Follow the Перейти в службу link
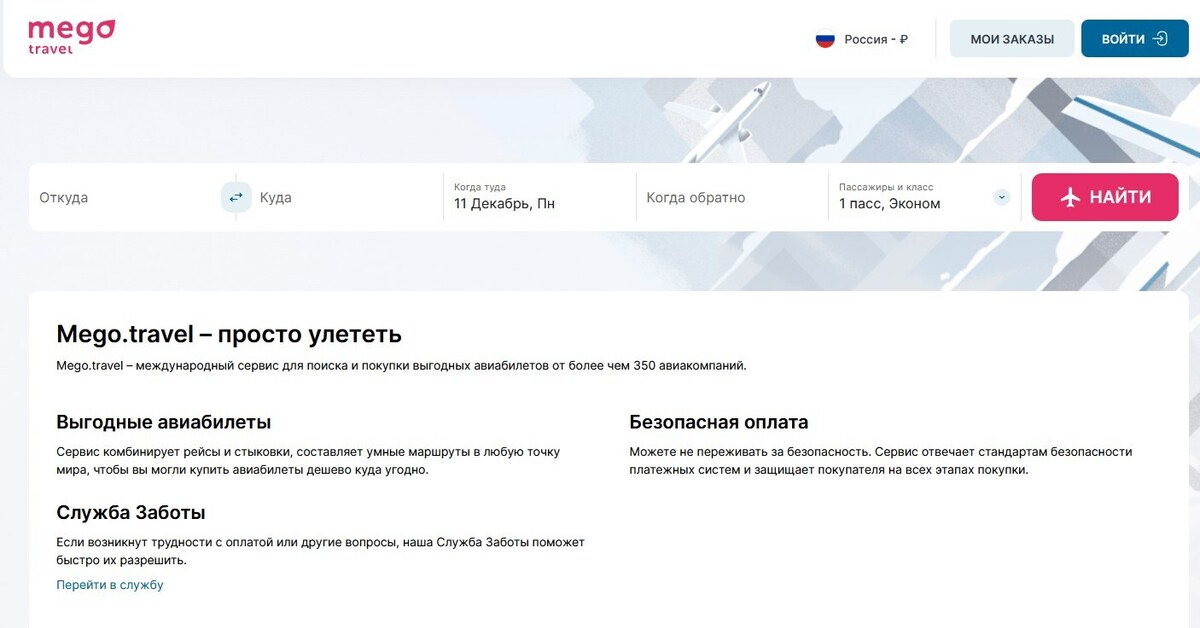 110,585
